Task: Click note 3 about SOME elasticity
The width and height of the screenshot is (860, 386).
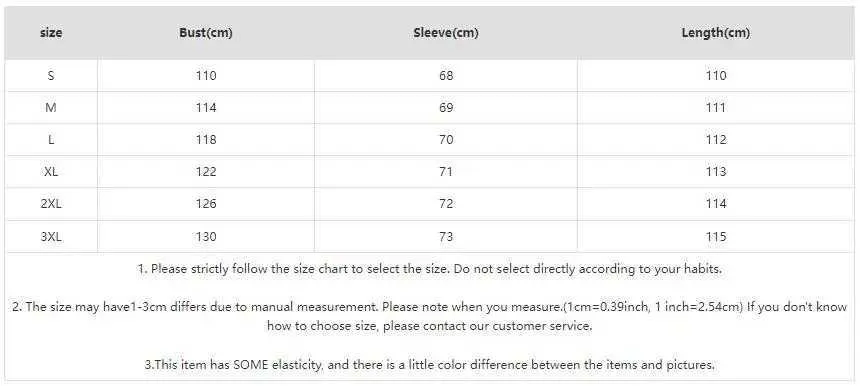Action: 429,365
